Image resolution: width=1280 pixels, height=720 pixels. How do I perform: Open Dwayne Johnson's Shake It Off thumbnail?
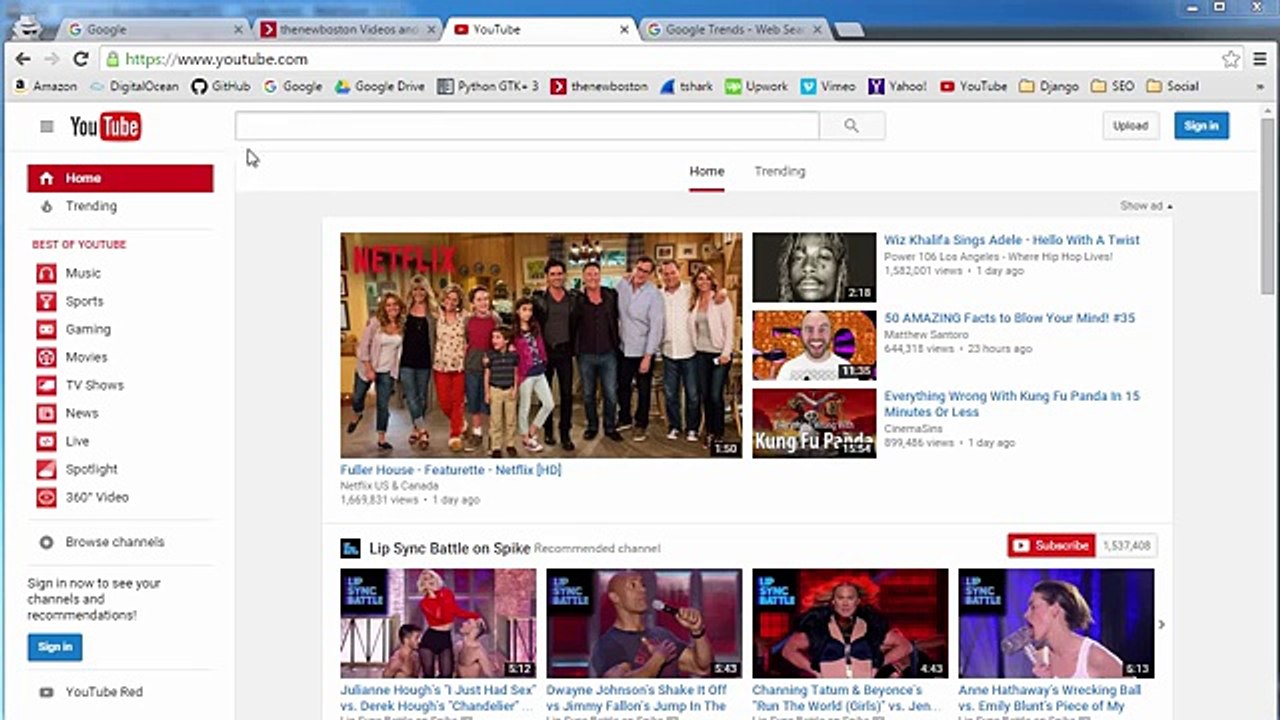coord(644,624)
